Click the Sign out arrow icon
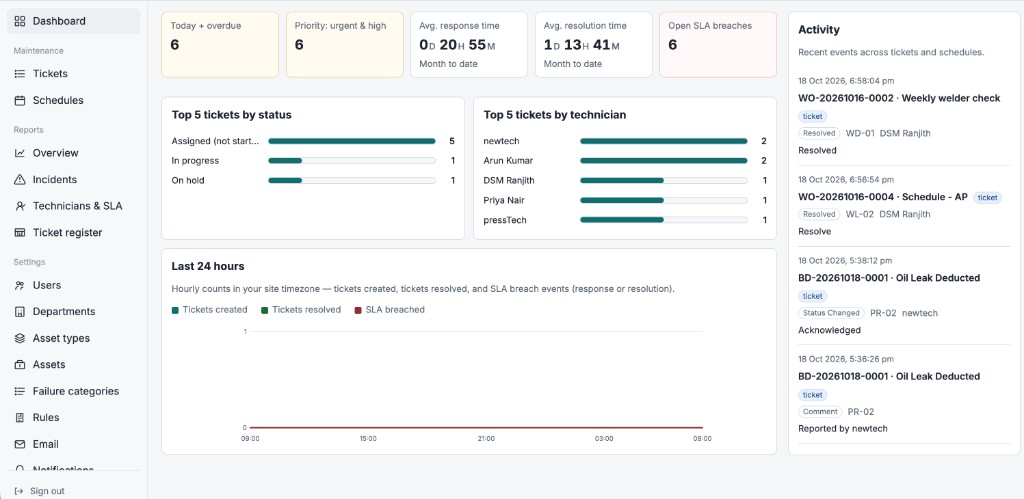The height and width of the screenshot is (499, 1024). click(19, 491)
